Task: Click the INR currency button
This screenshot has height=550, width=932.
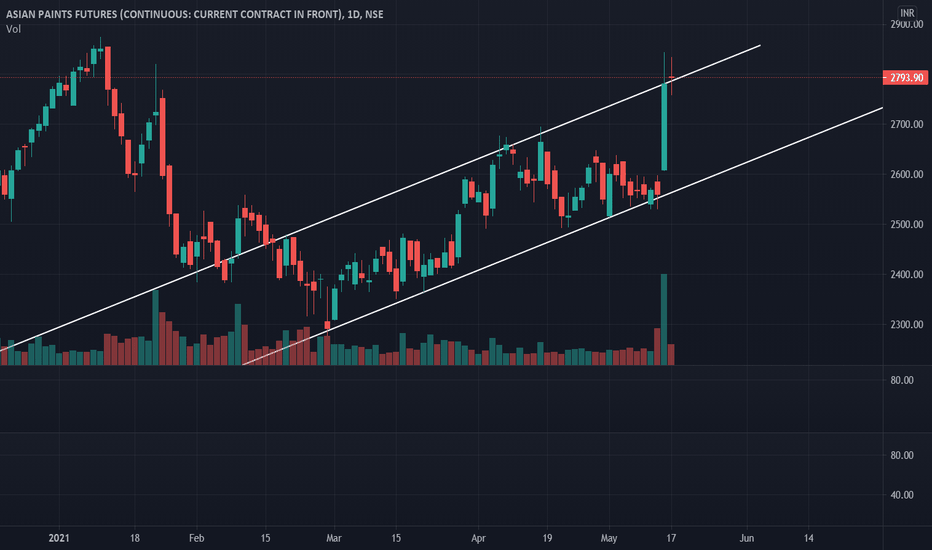Action: tap(906, 12)
